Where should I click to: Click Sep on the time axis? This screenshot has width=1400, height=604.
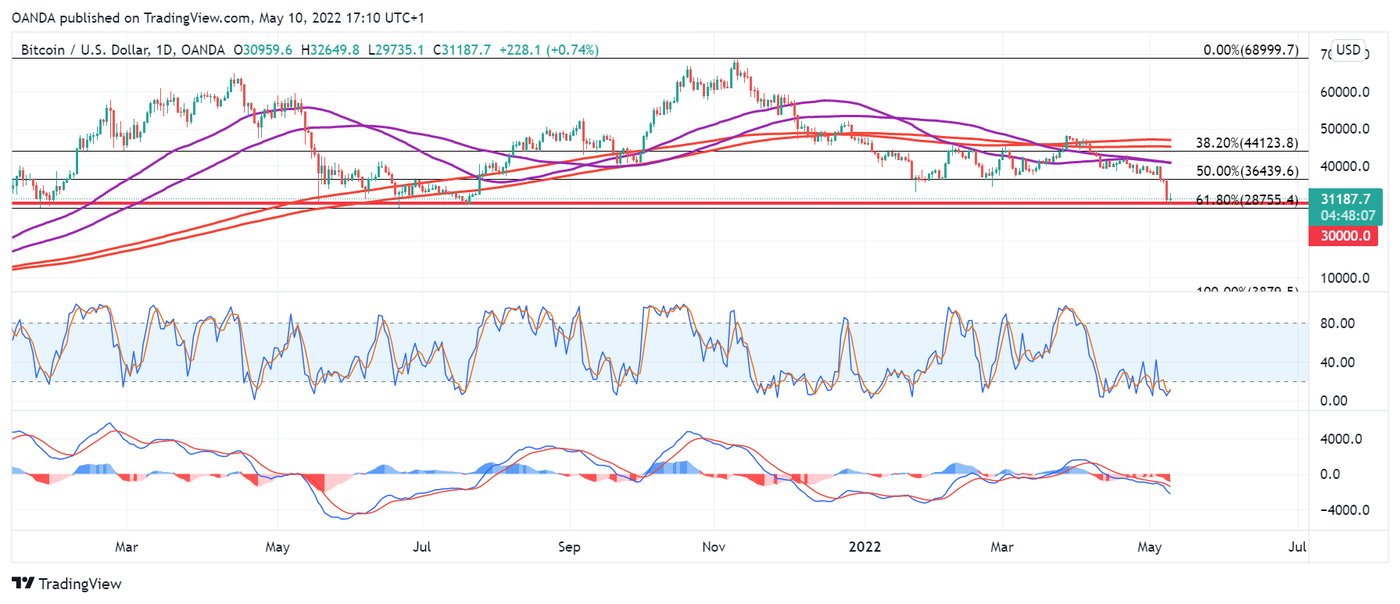(569, 547)
